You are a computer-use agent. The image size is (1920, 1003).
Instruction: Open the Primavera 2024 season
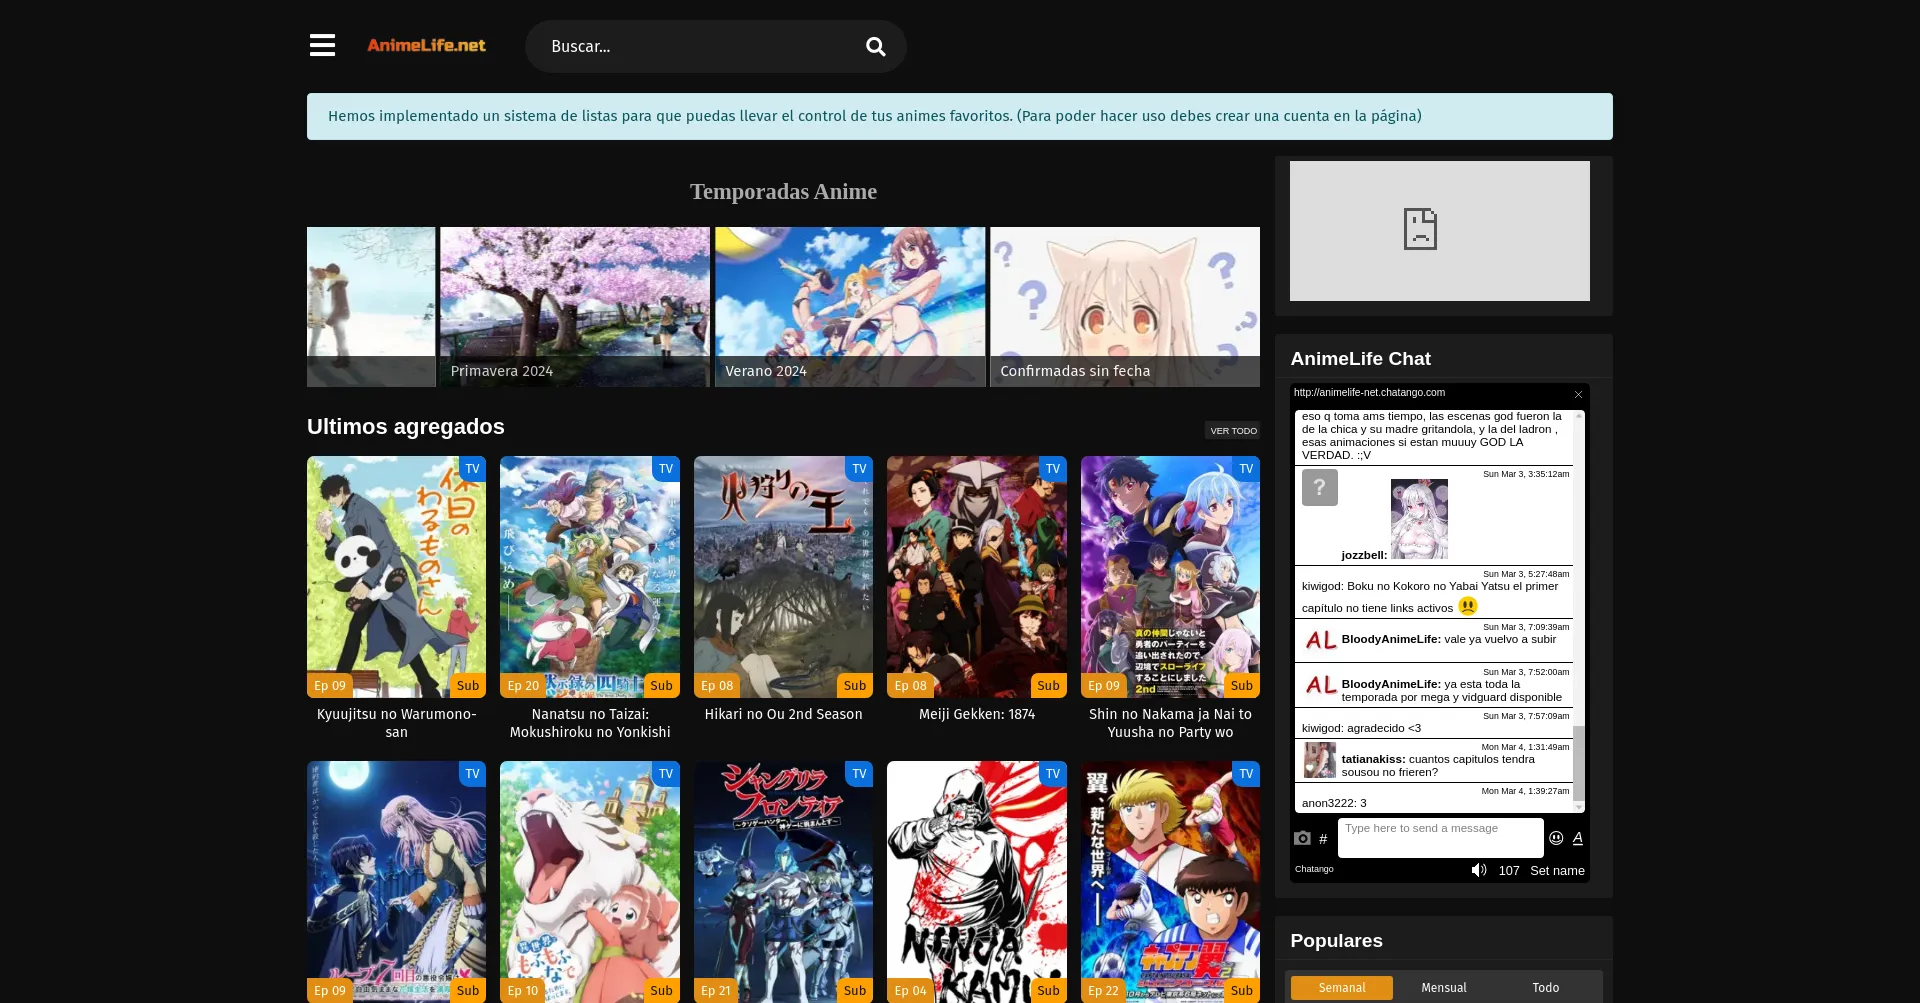[x=575, y=307]
